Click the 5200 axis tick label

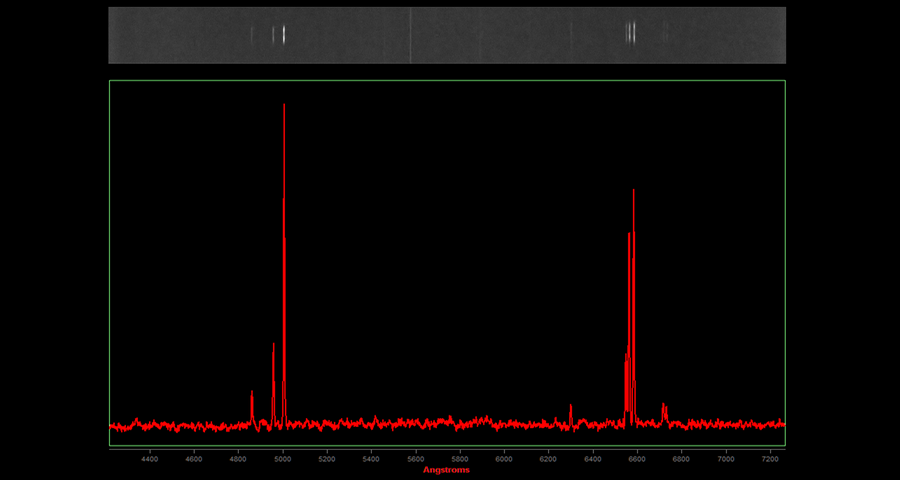pyautogui.click(x=327, y=459)
